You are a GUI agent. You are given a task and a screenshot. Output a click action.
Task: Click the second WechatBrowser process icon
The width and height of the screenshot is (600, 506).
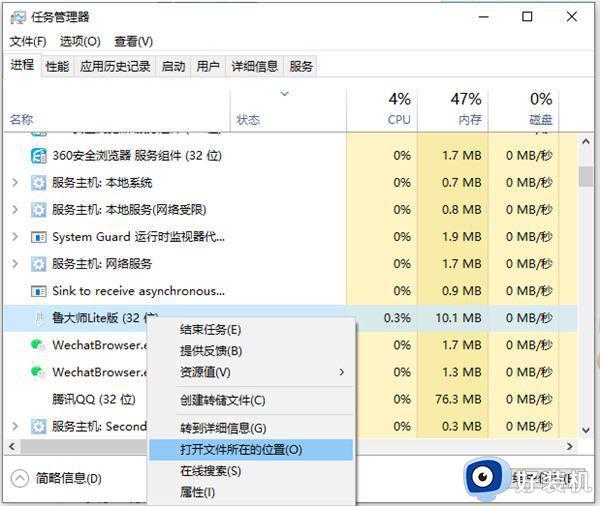point(38,372)
